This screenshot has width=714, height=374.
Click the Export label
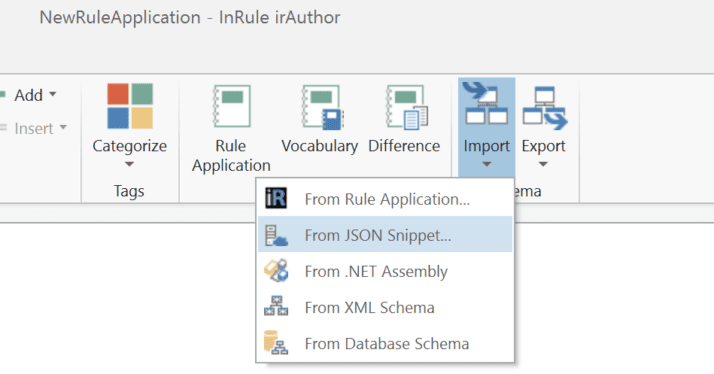click(x=543, y=146)
